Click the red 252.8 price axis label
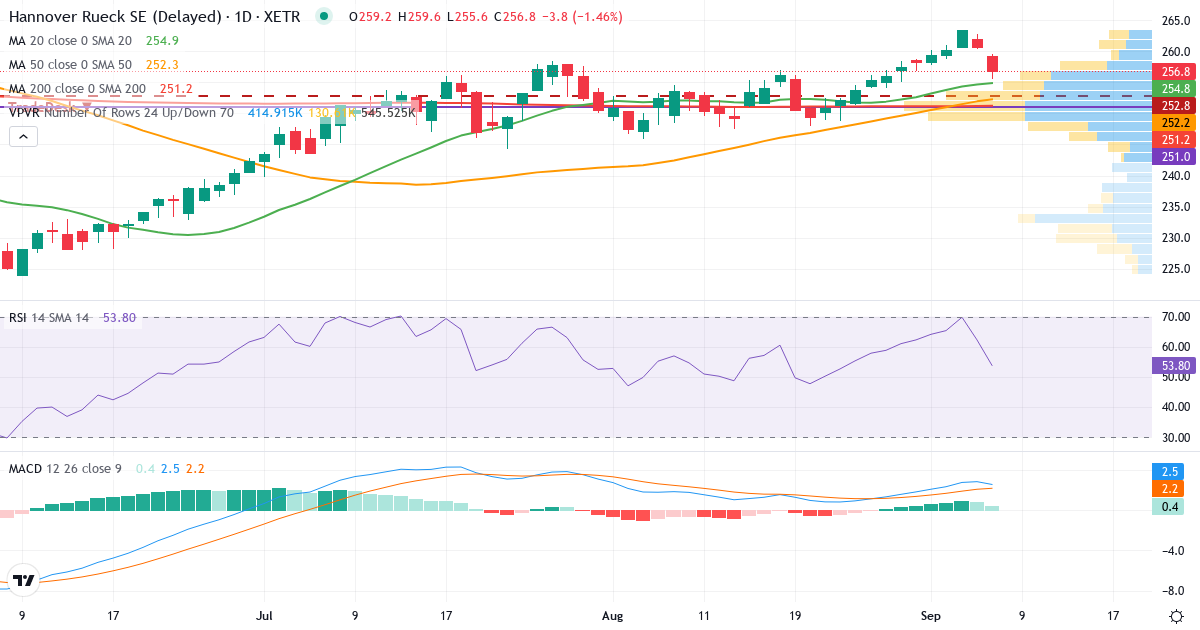1200x630 pixels. 1173,105
